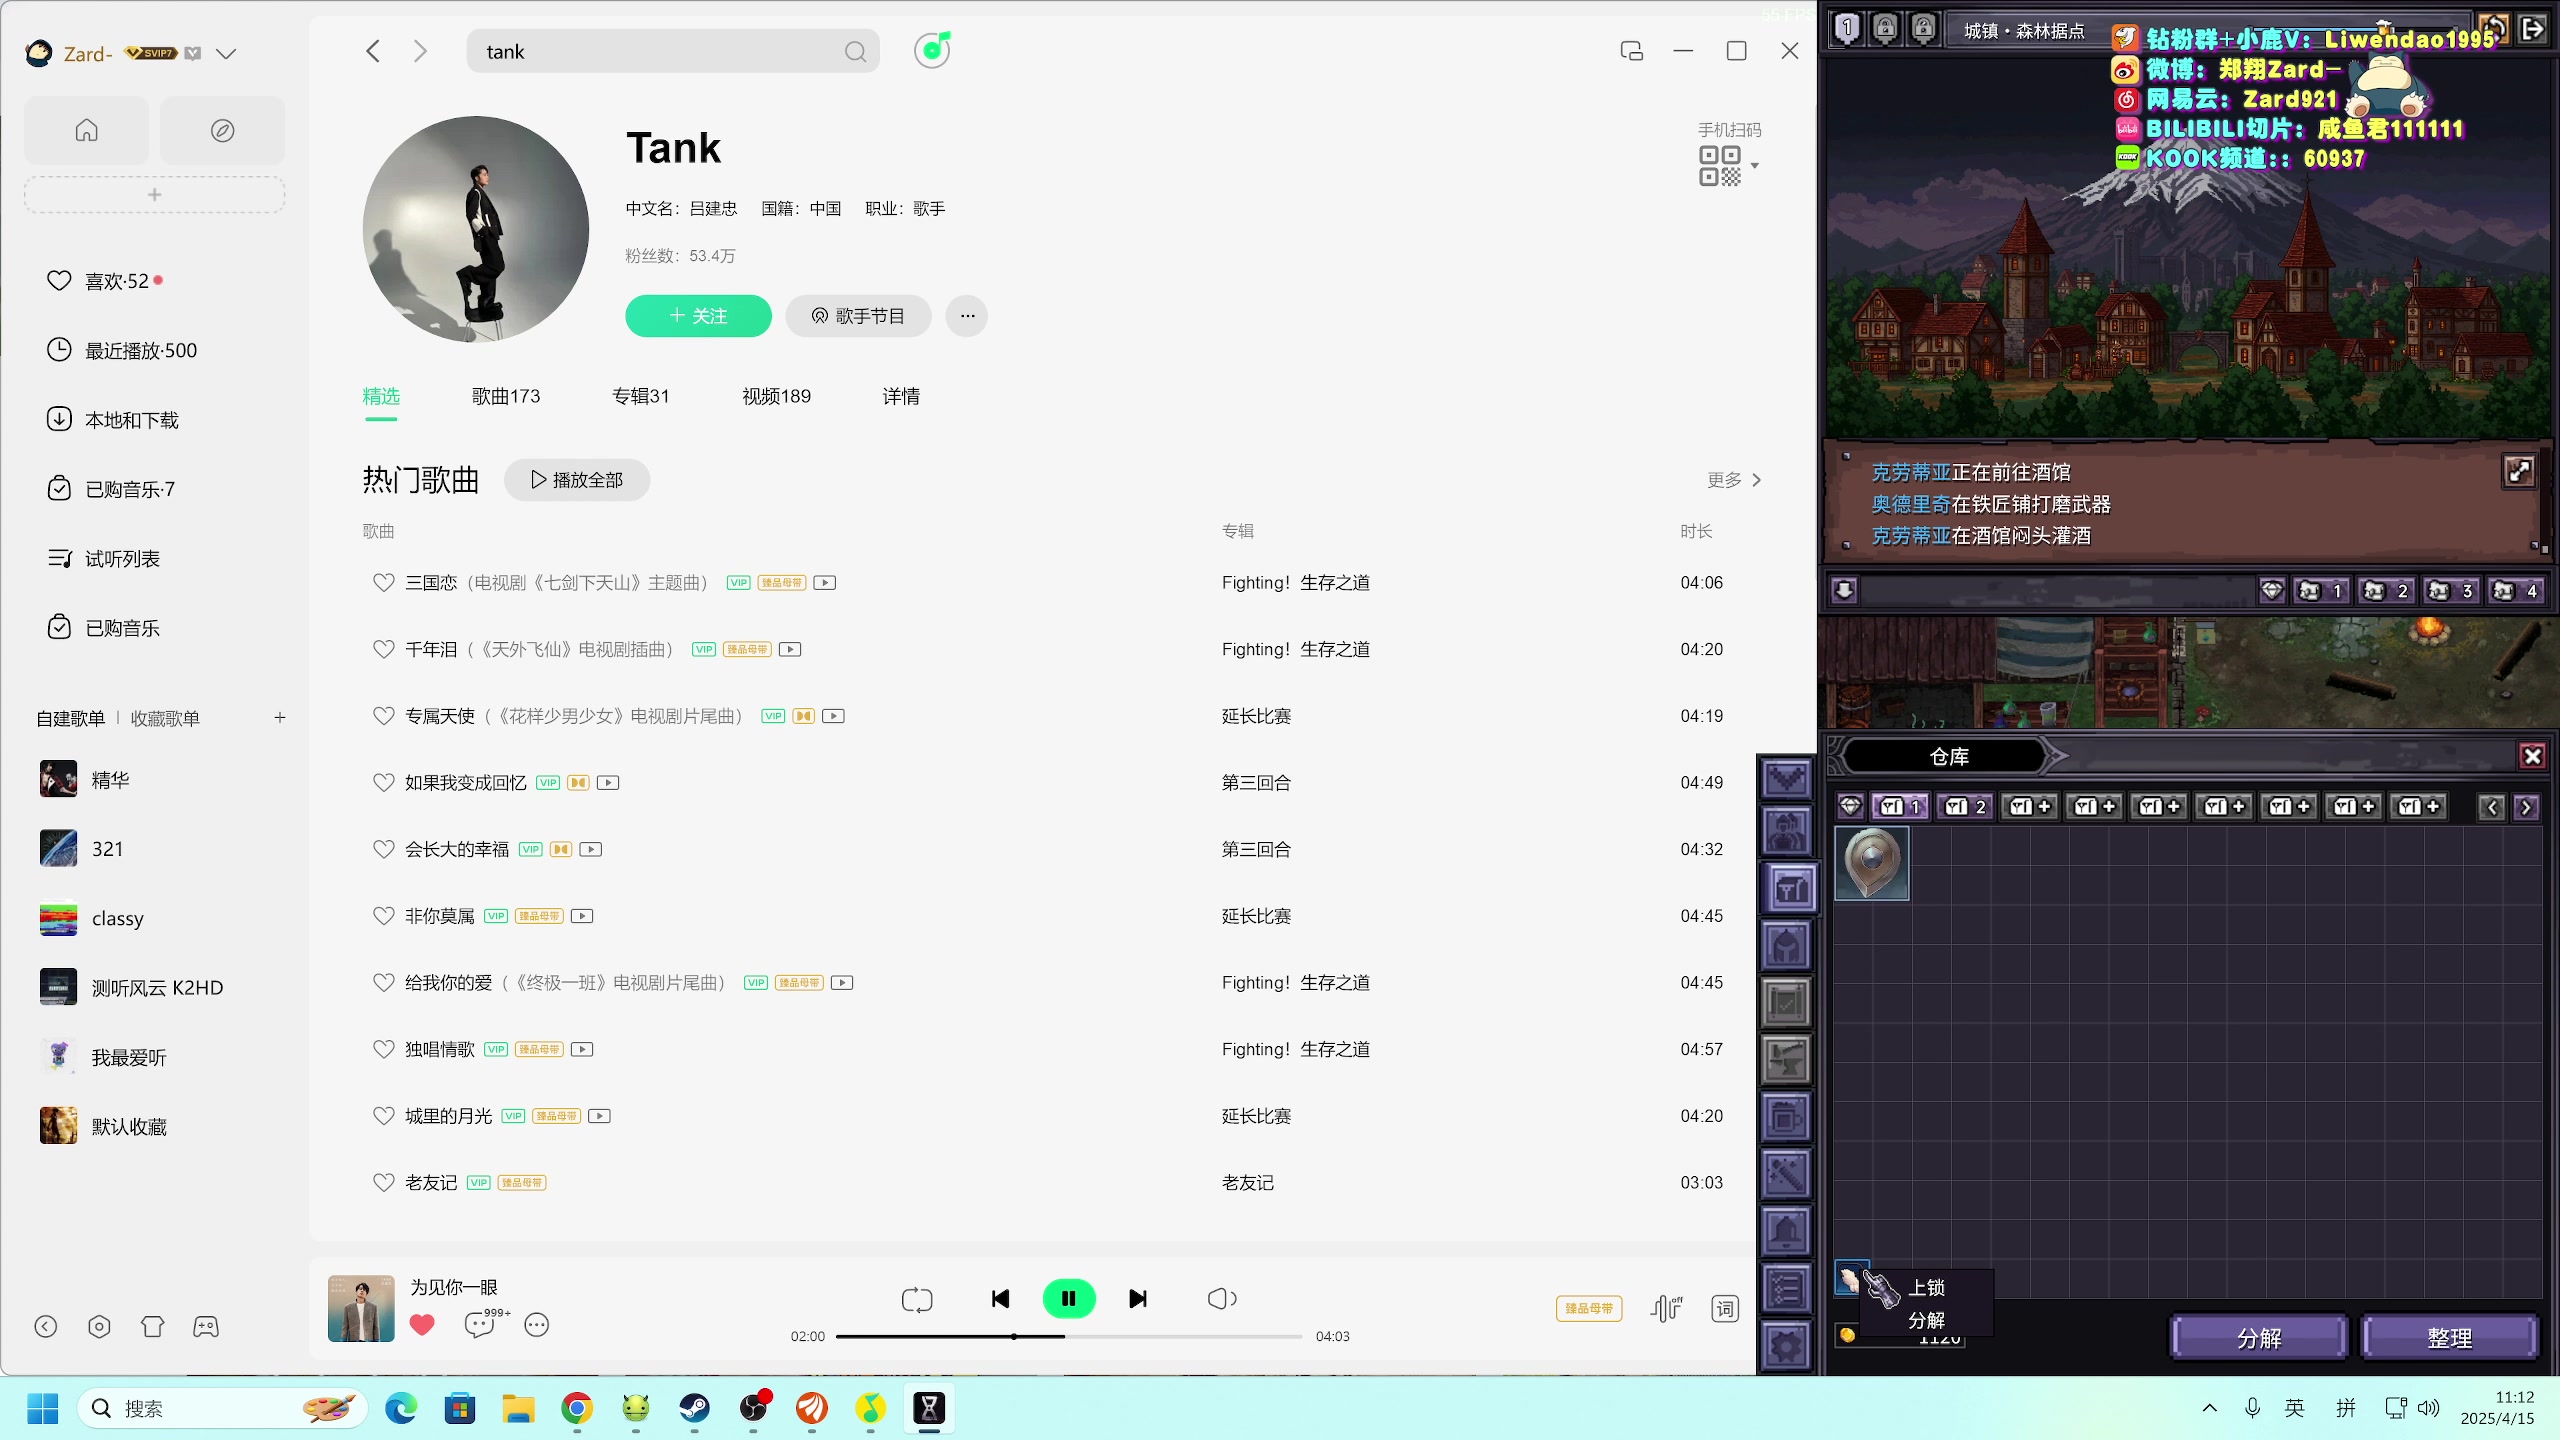The height and width of the screenshot is (1440, 2560).
Task: Open File Explorer from the taskbar
Action: tap(518, 1409)
